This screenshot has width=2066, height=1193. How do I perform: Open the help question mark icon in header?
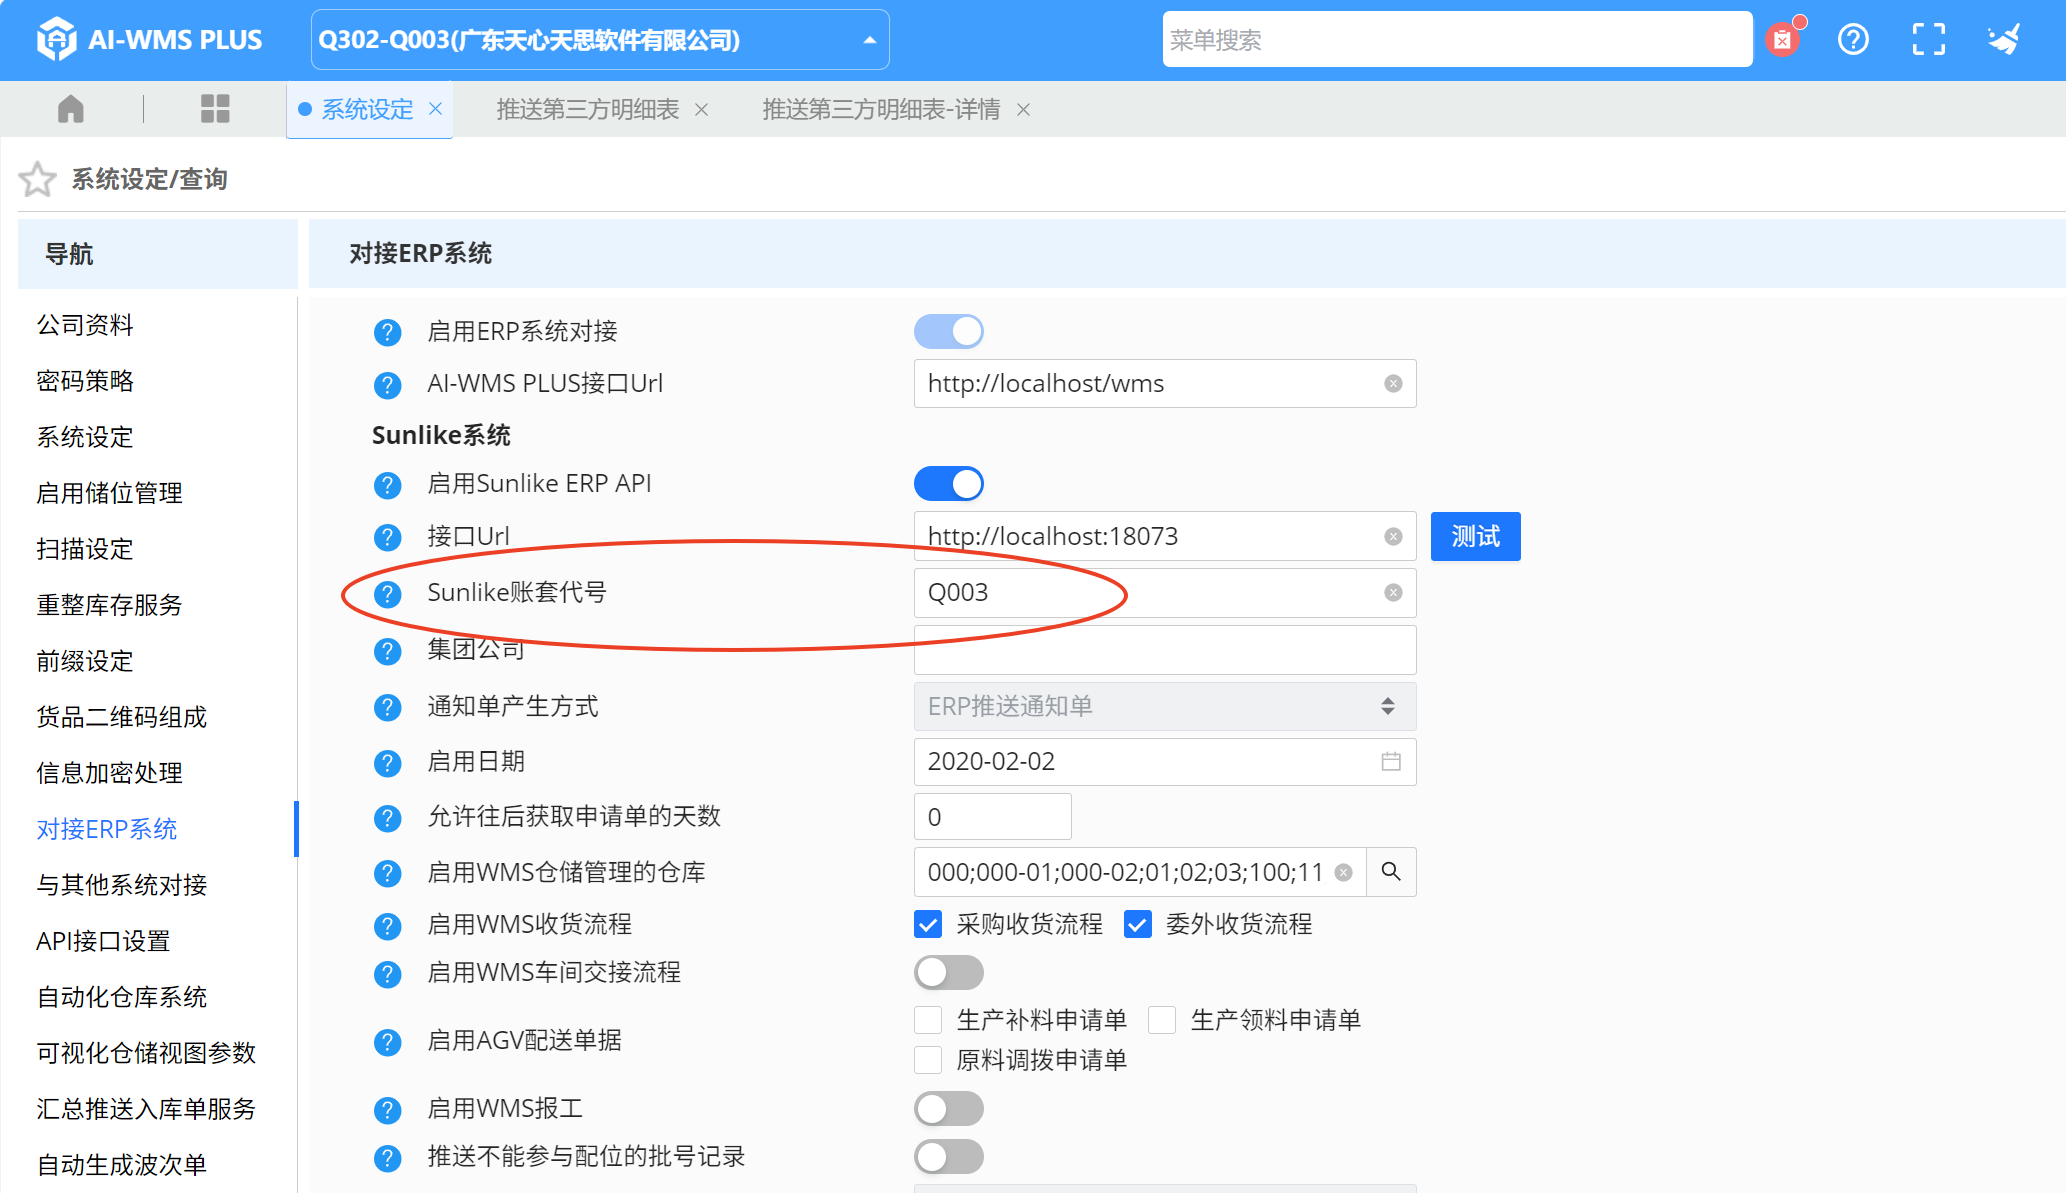pyautogui.click(x=1853, y=40)
